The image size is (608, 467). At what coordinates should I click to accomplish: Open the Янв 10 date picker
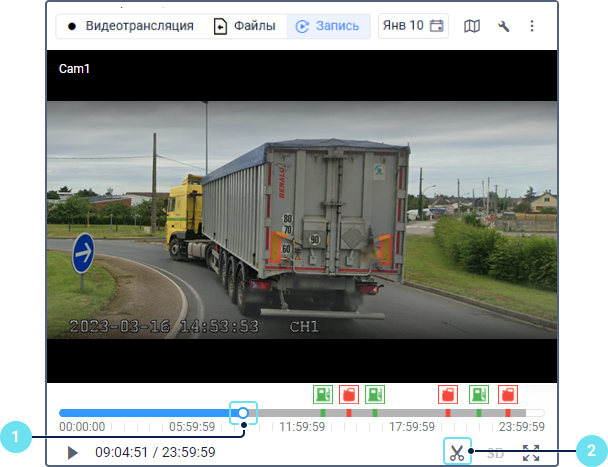pyautogui.click(x=413, y=26)
